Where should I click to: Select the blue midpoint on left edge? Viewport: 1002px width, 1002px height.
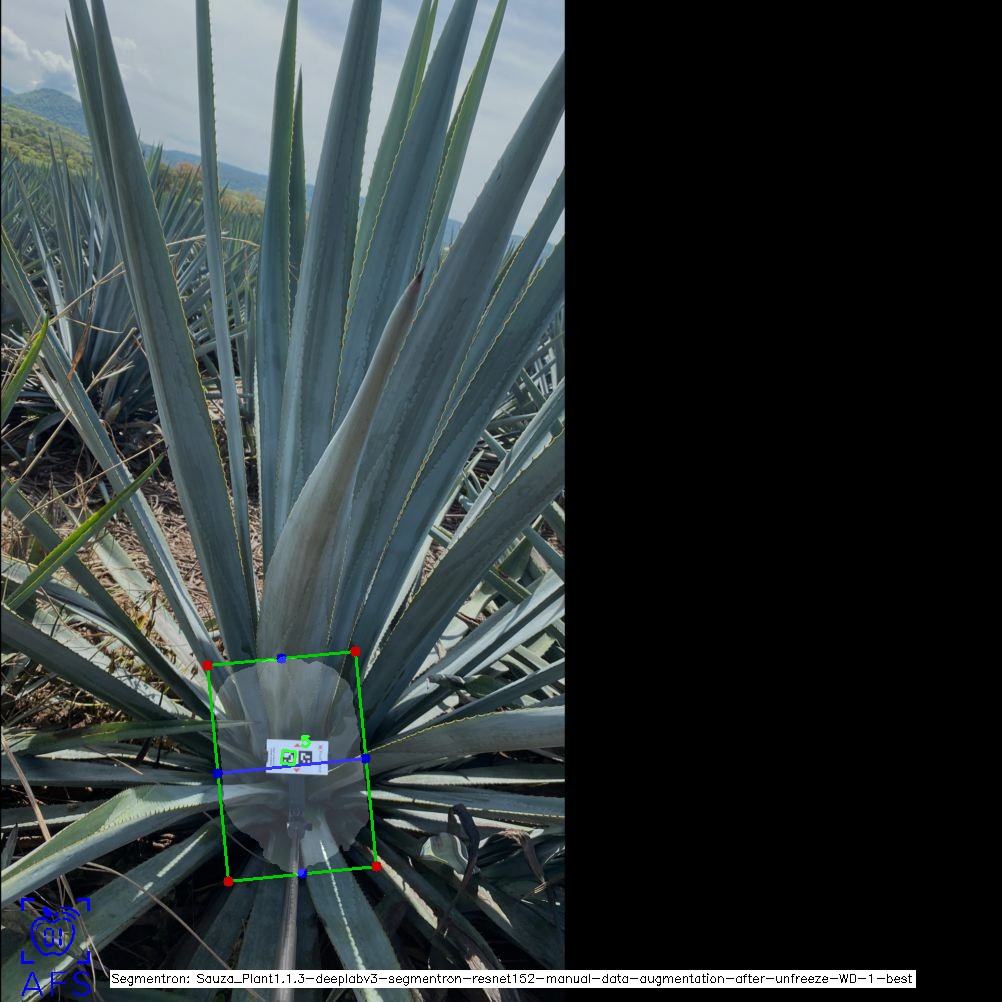217,773
